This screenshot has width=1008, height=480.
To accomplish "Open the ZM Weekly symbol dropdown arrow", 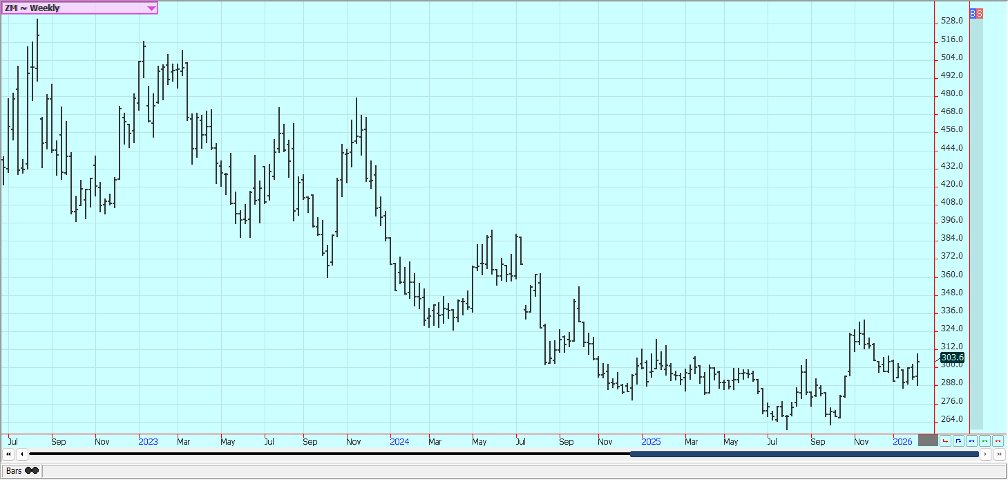I will (151, 8).
